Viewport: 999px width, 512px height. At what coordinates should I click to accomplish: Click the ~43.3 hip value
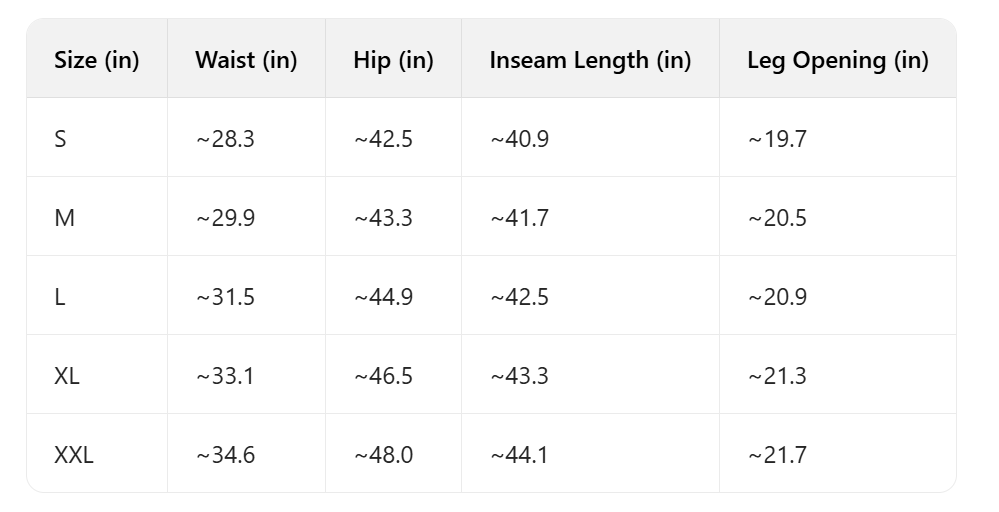[x=383, y=218]
